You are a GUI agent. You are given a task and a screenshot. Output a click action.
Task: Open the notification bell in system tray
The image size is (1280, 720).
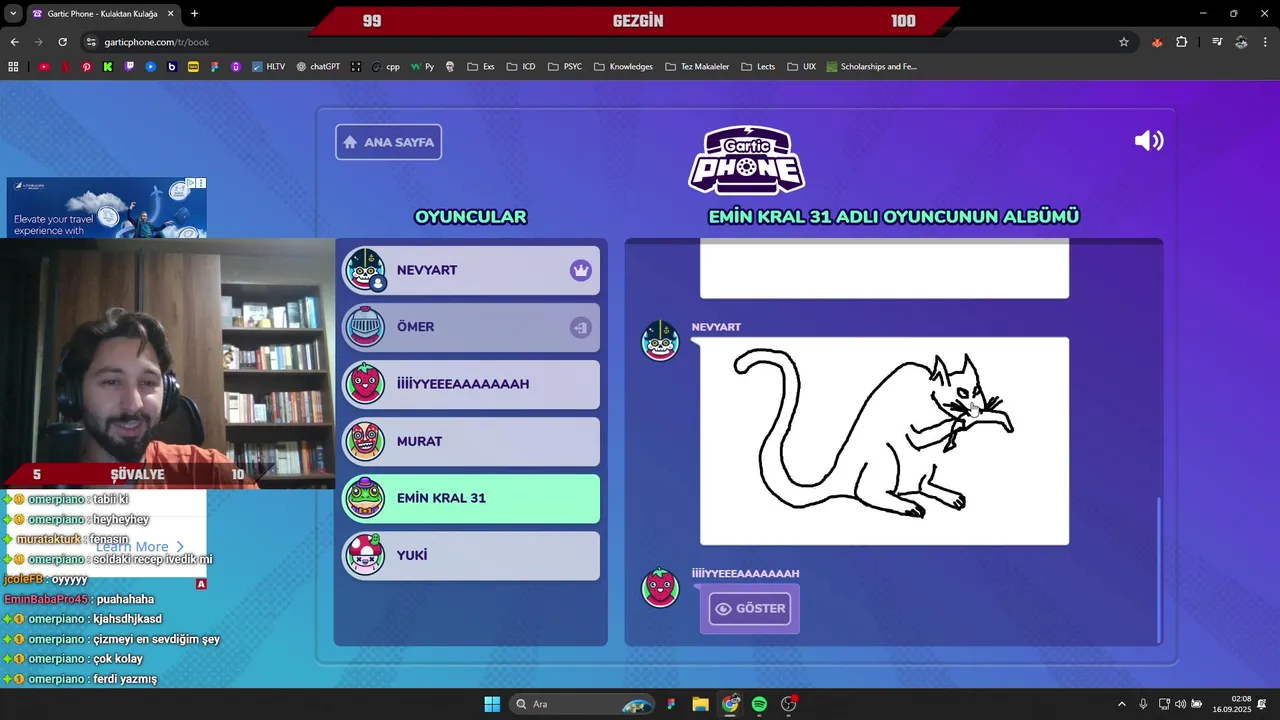click(x=1262, y=704)
